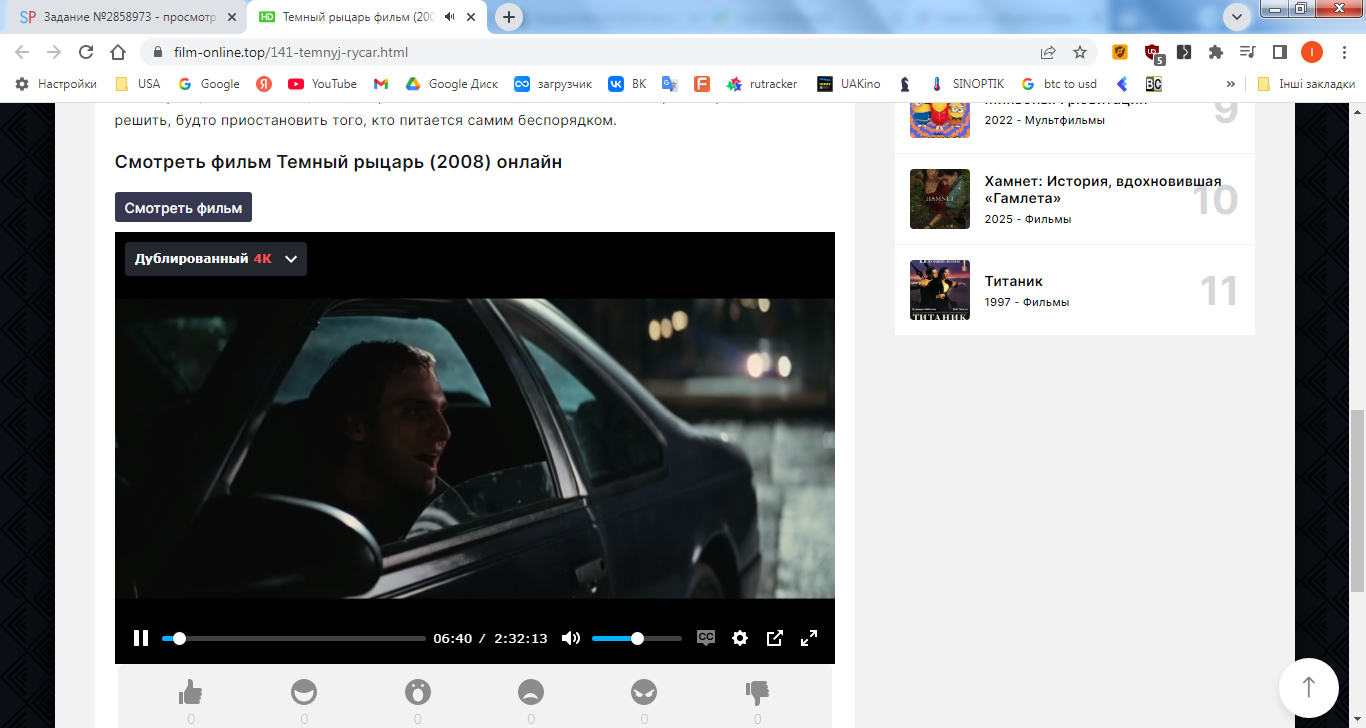This screenshot has height=728, width=1366.
Task: Share this page icon
Action: pos(1048,52)
